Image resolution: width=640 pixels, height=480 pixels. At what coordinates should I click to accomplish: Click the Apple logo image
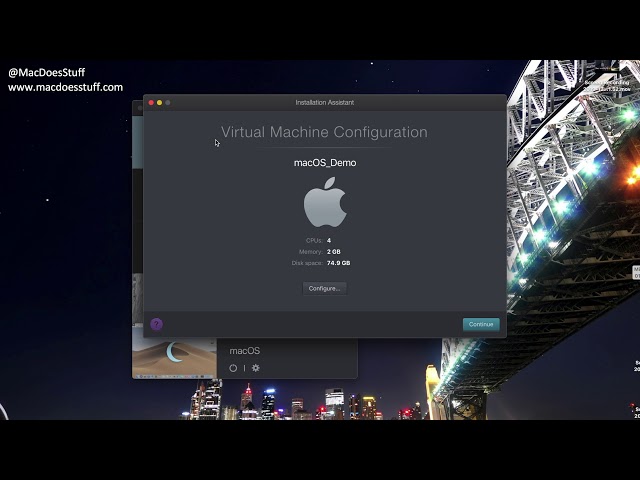325,202
